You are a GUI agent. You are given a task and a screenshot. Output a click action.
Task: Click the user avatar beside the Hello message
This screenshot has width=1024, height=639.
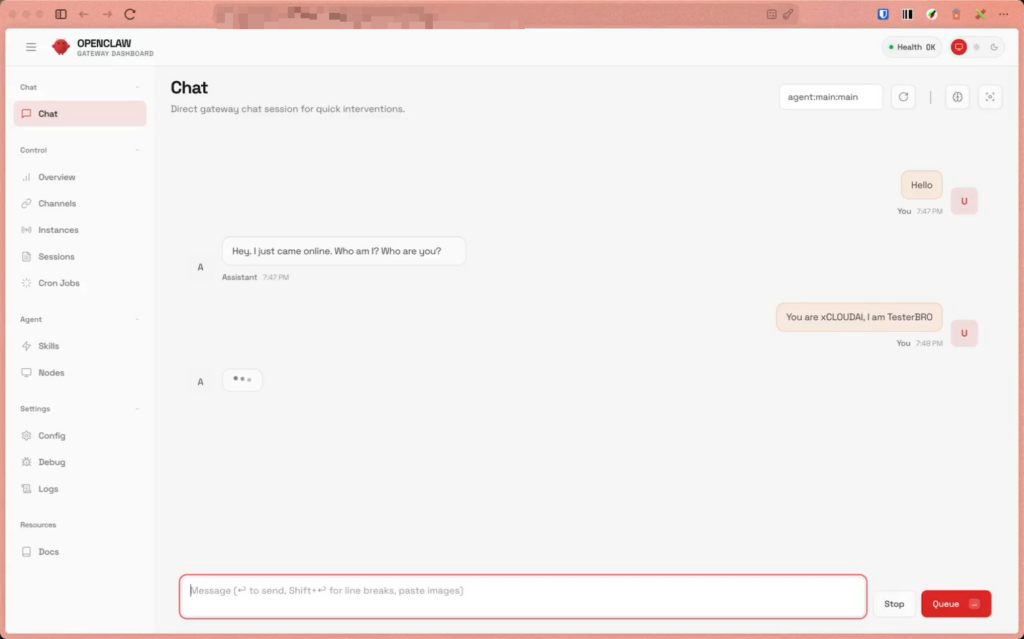coord(964,201)
